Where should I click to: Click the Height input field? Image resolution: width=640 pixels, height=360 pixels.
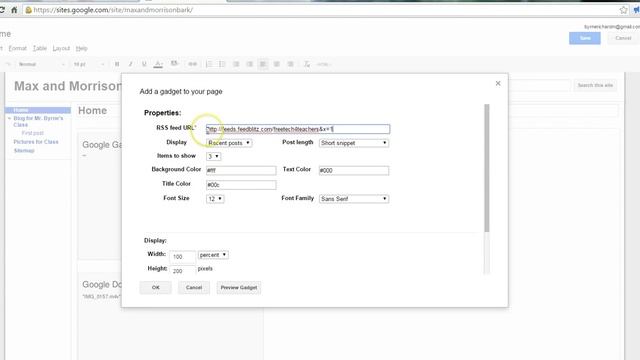pos(182,271)
